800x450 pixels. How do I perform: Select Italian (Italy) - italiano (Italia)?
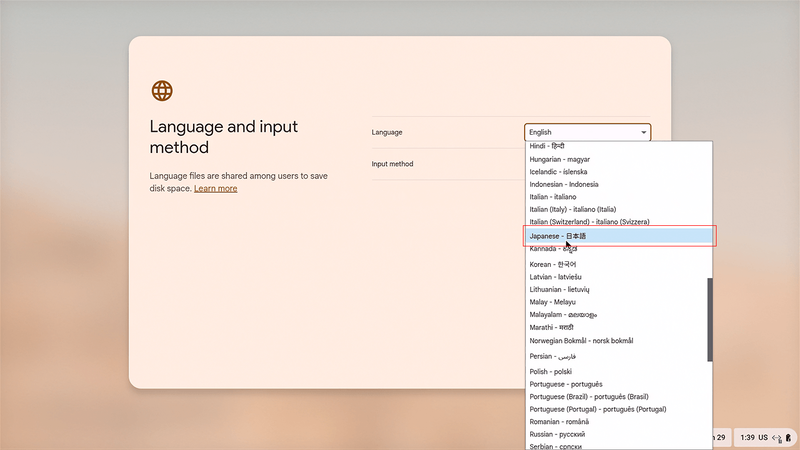(x=618, y=209)
